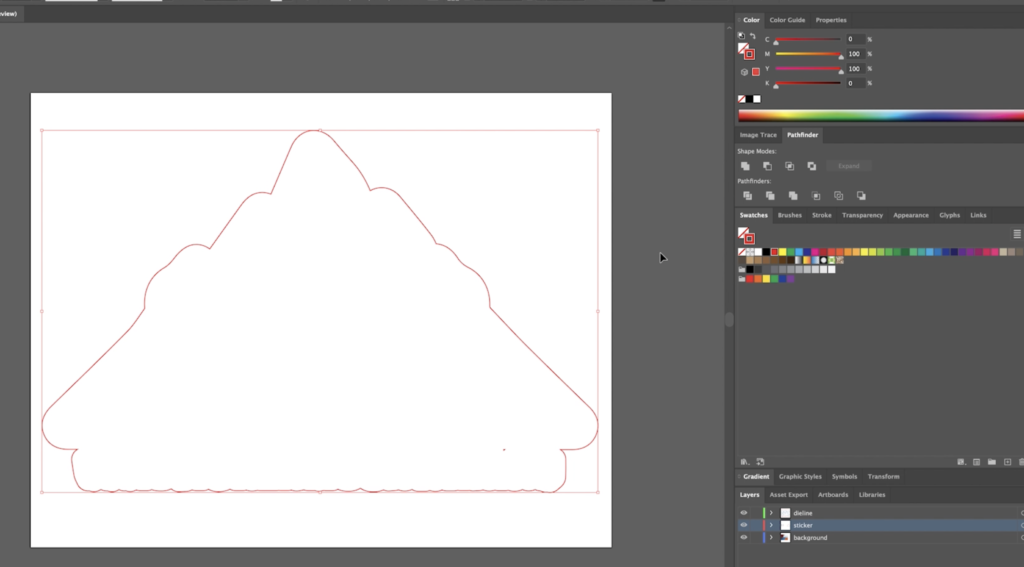Click the Yellow percentage input field

pos(855,69)
